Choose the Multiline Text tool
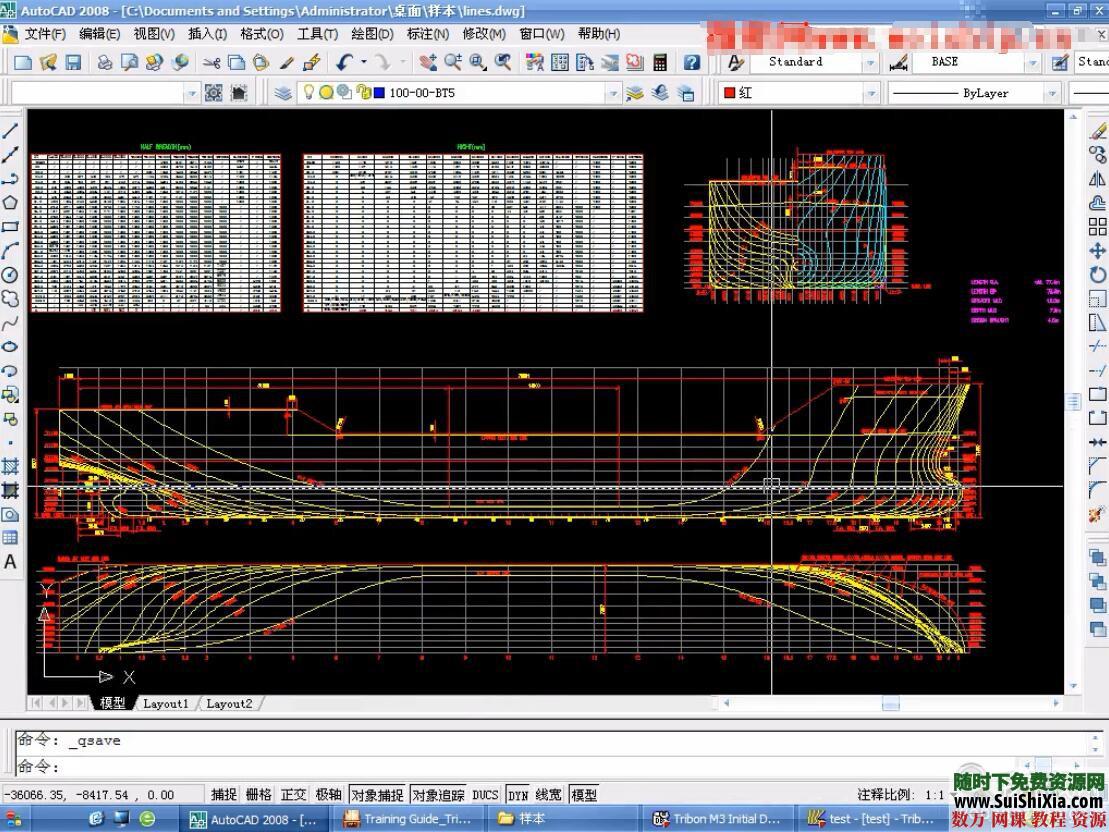This screenshot has height=832, width=1109. (x=10, y=562)
